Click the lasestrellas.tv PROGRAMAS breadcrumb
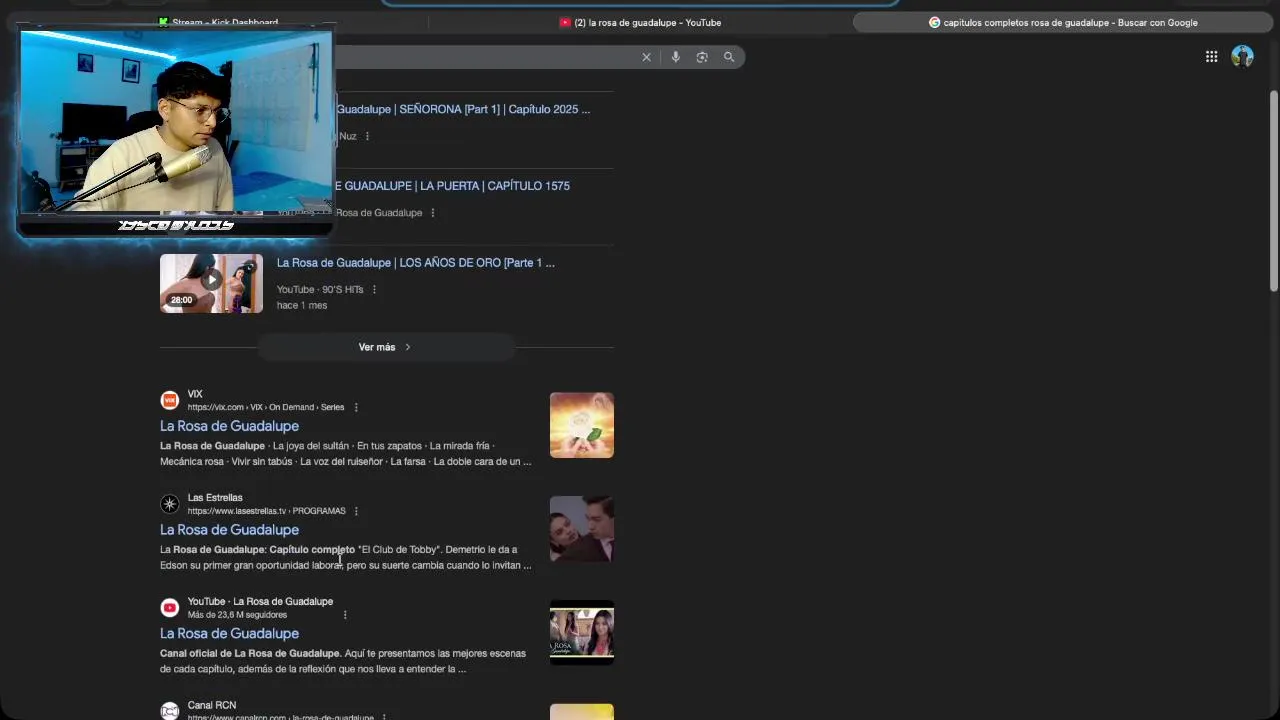Screen dimensions: 1280x720 pos(267,511)
